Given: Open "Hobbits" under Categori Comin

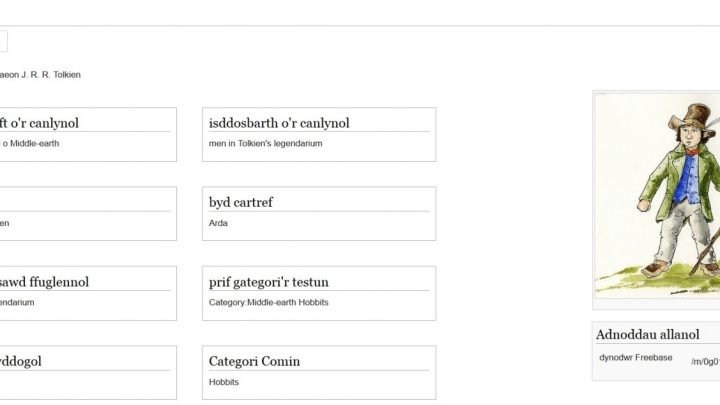Looking at the screenshot, I should pos(224,382).
